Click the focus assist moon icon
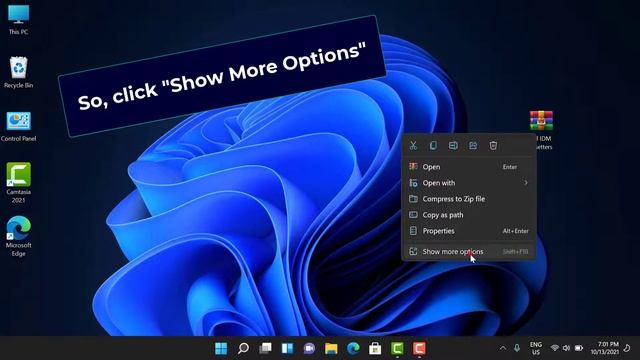 [627, 348]
